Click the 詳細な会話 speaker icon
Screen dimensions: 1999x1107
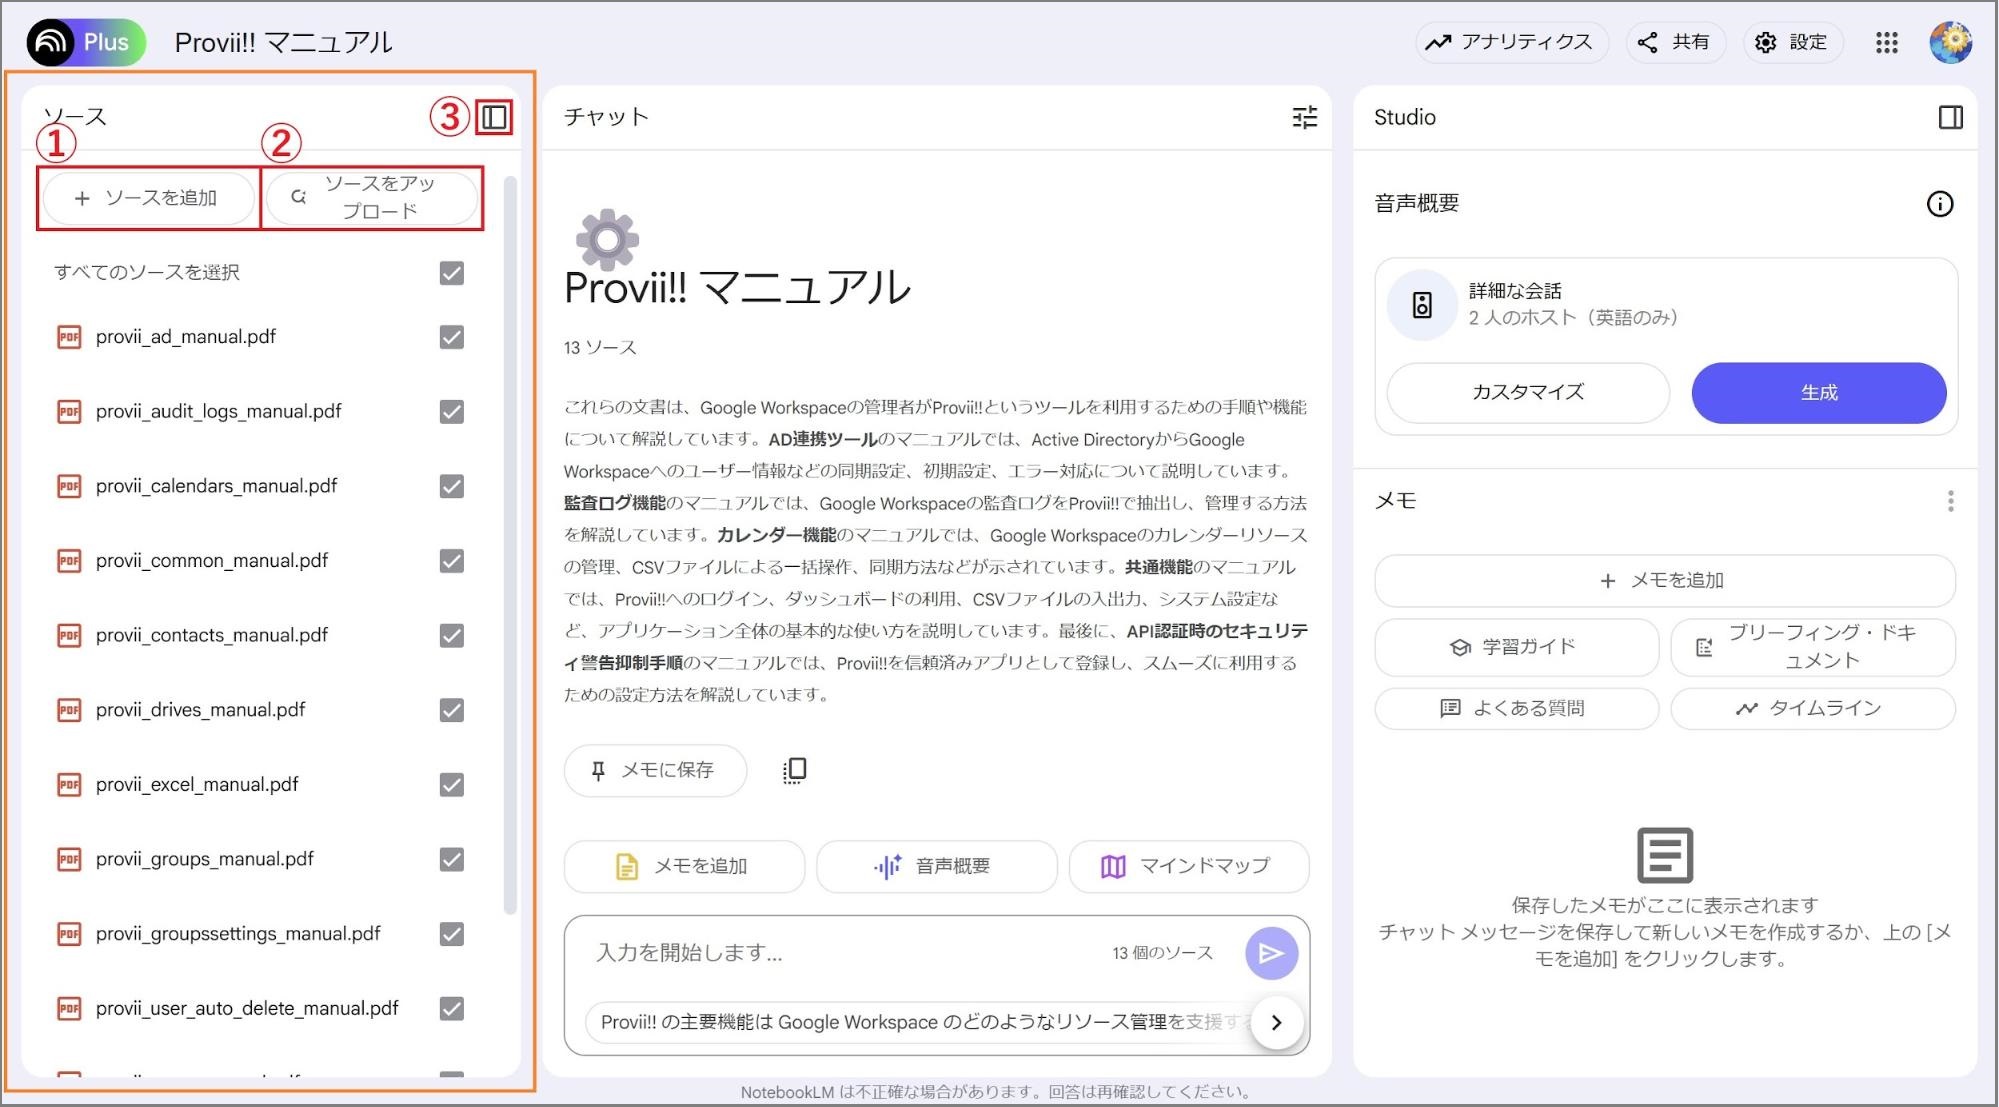point(1421,305)
